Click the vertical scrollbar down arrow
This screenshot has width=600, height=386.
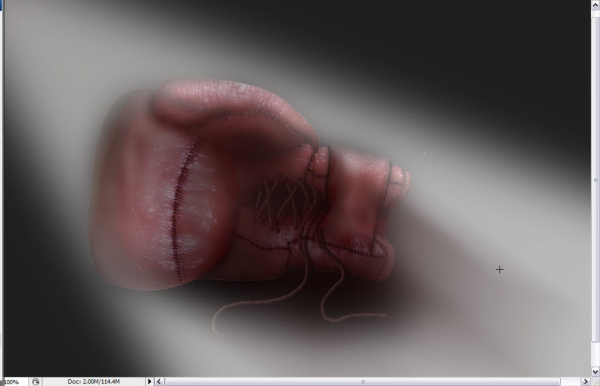(x=595, y=371)
